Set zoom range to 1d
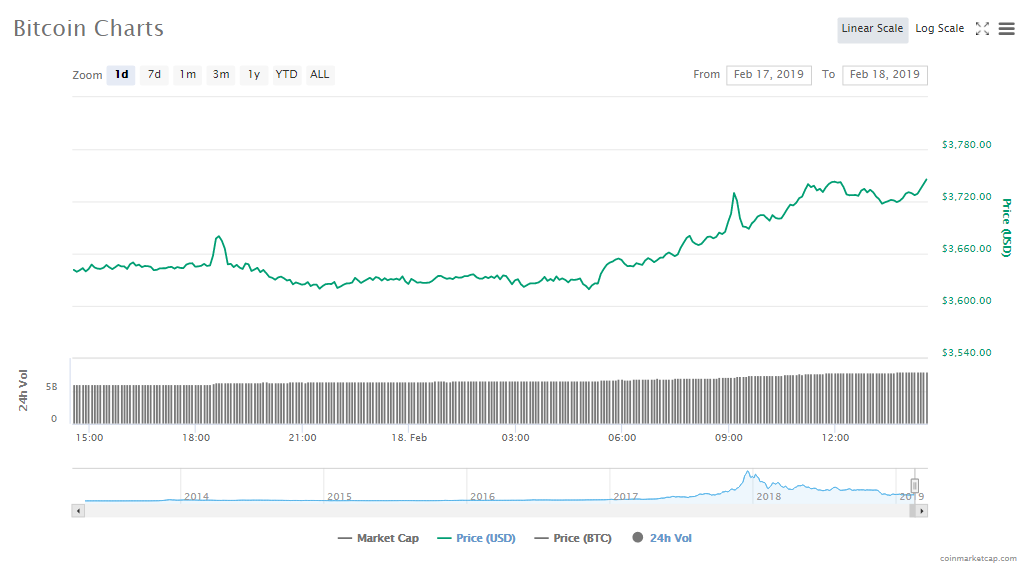The width and height of the screenshot is (1027, 575). pos(121,75)
